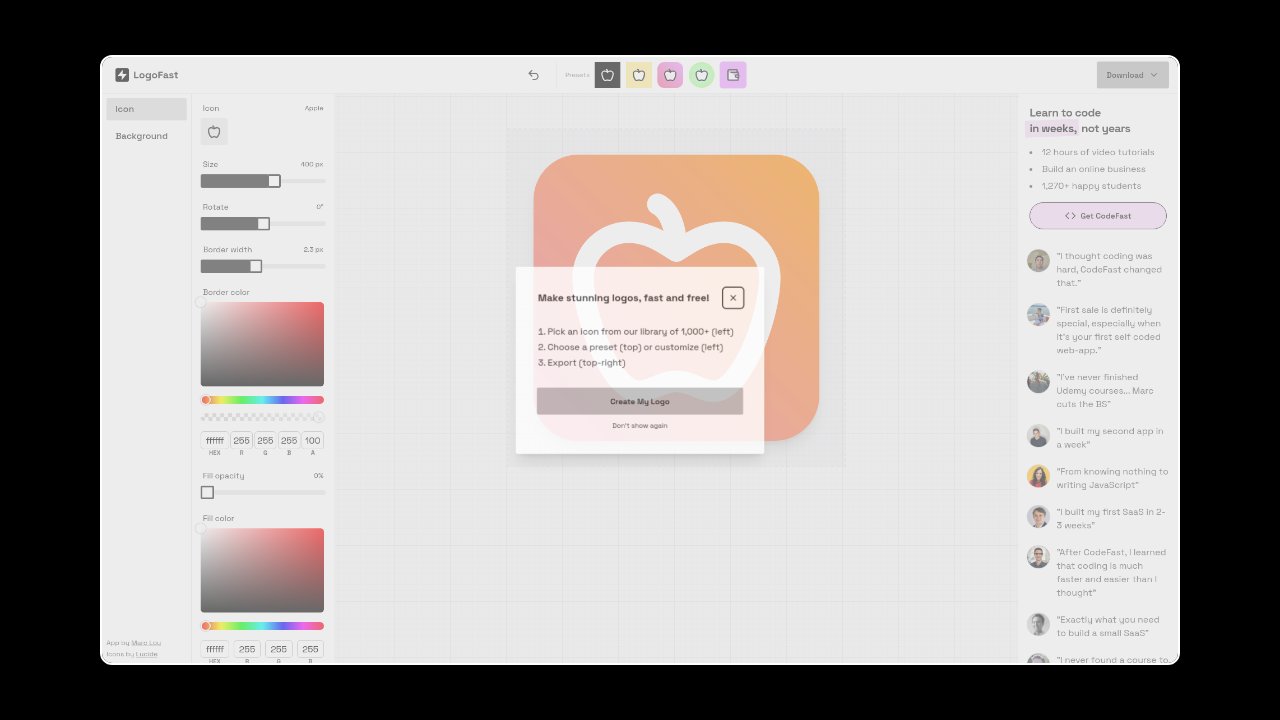The height and width of the screenshot is (720, 1280).
Task: Click avatar beside "From knowing nothing to writing JavaScript"
Action: [1038, 476]
